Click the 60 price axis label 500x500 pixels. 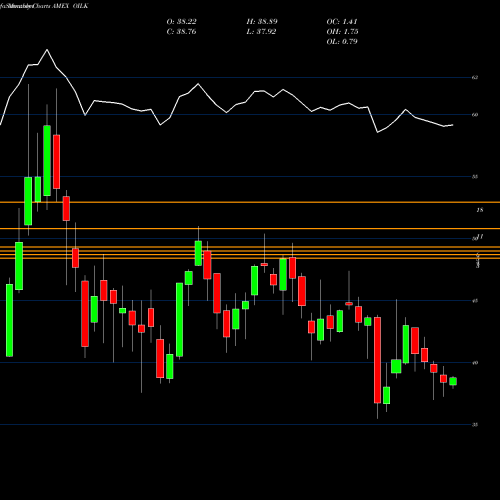pyautogui.click(x=475, y=115)
